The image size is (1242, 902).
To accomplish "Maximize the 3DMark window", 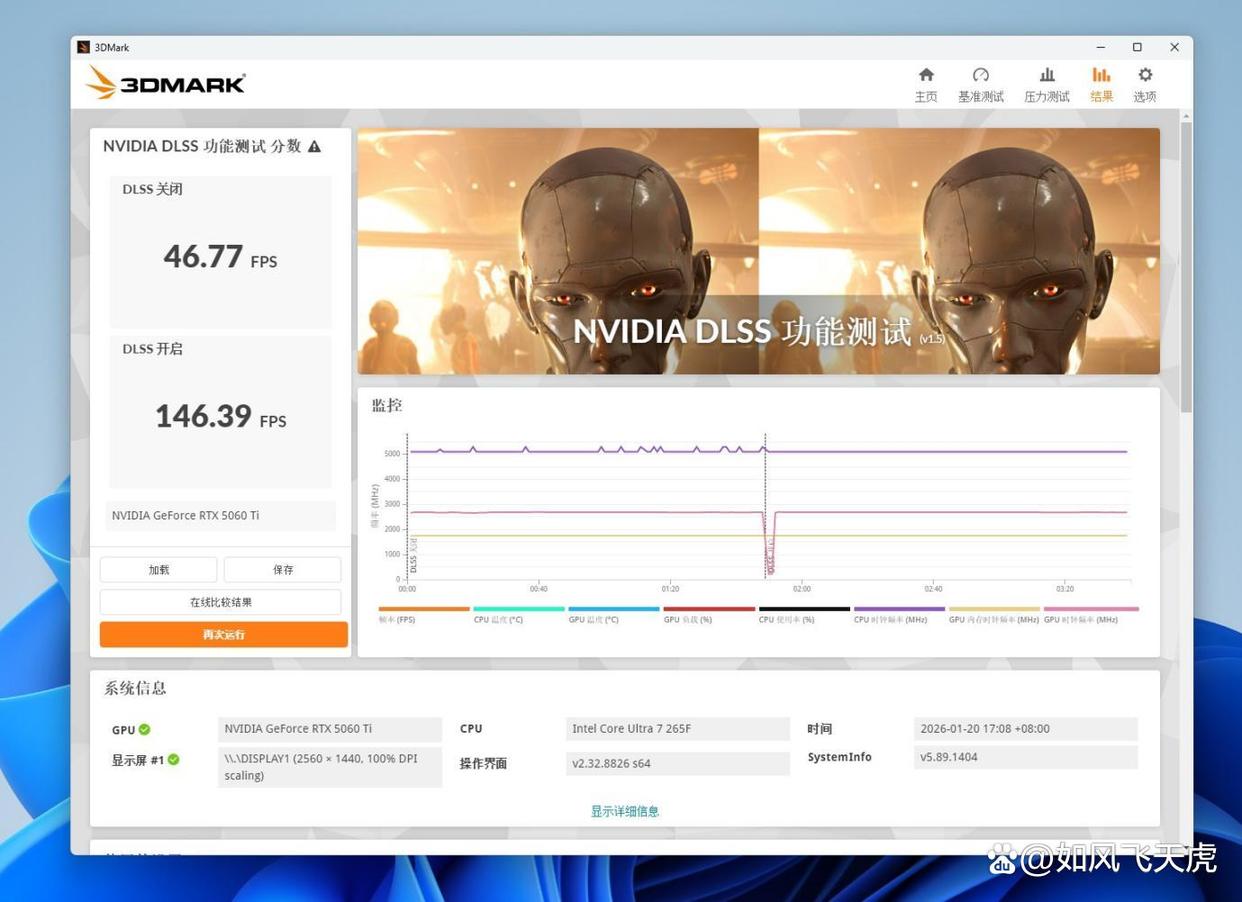I will [1137, 47].
